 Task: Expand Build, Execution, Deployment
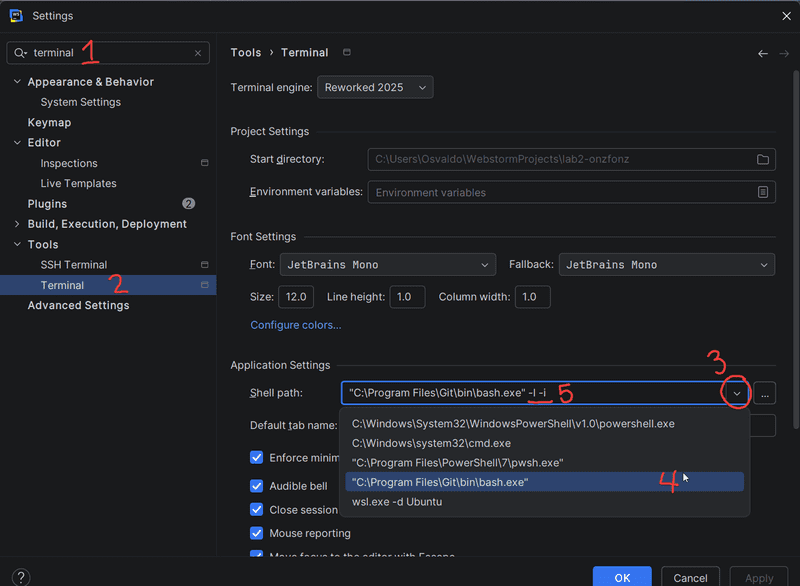point(16,223)
